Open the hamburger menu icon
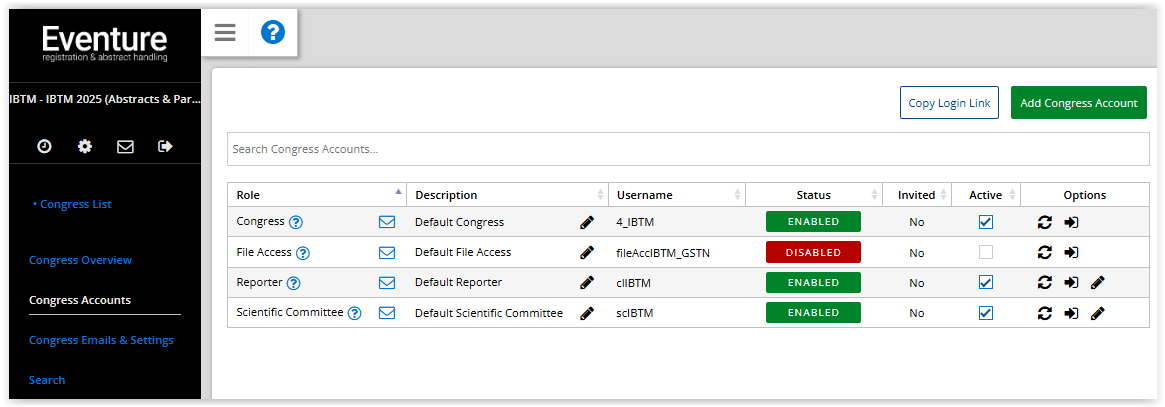The height and width of the screenshot is (407, 1165). (x=225, y=33)
